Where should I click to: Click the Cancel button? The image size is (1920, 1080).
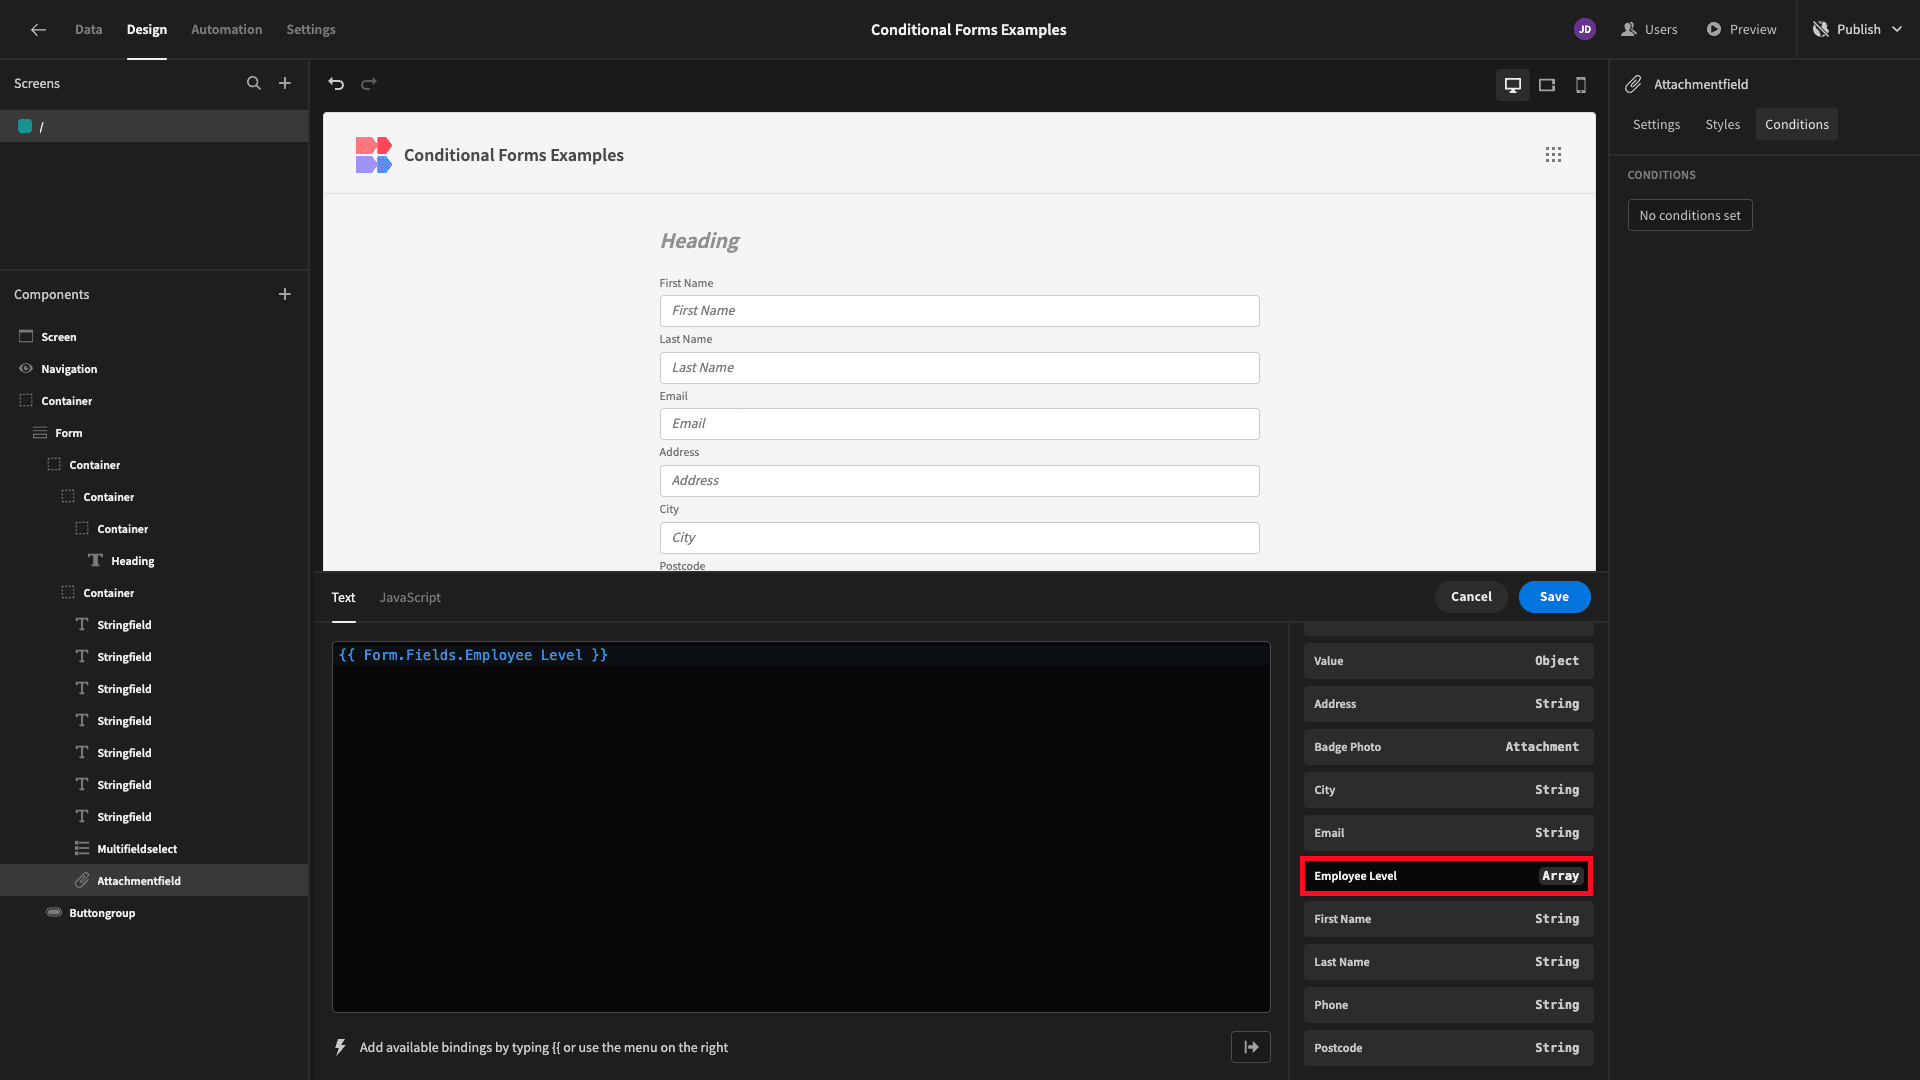coord(1471,597)
